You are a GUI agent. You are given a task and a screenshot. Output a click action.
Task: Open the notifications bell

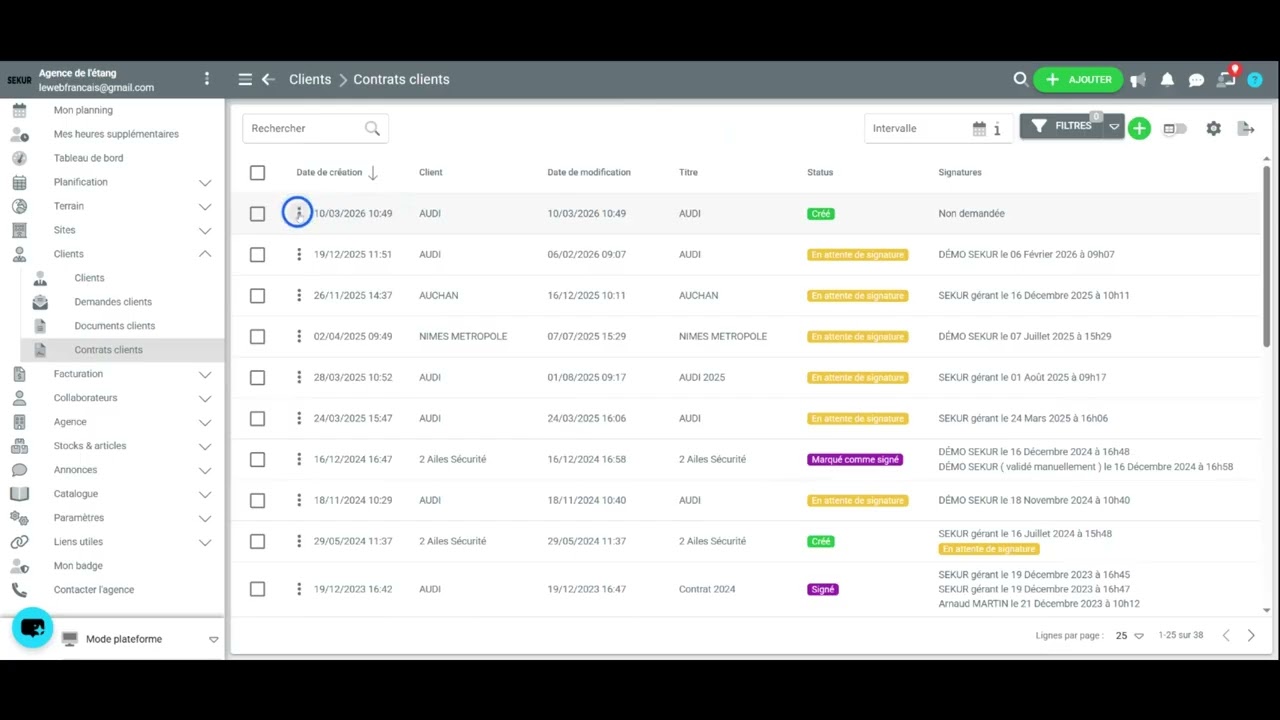pos(1167,80)
